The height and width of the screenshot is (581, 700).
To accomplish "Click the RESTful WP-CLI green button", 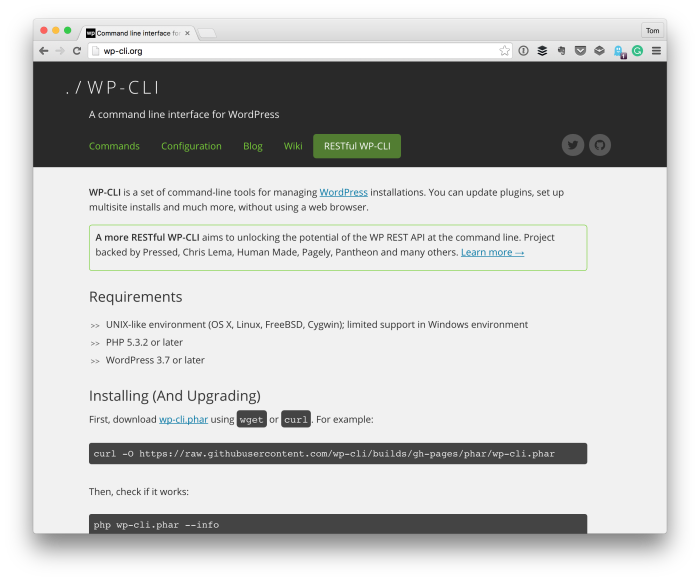I will click(357, 146).
